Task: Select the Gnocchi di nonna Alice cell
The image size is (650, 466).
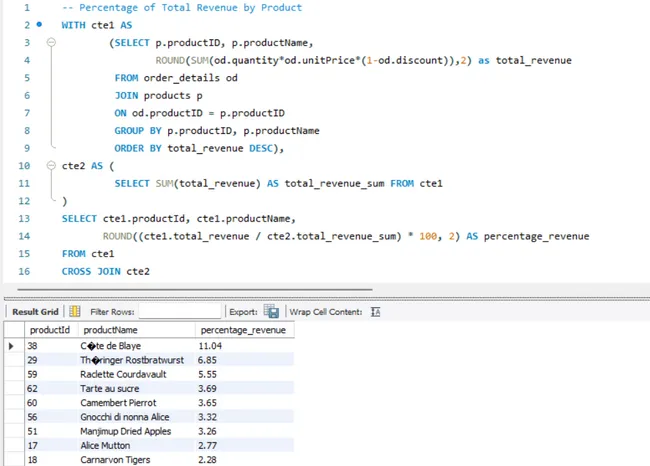Action: (x=137, y=417)
